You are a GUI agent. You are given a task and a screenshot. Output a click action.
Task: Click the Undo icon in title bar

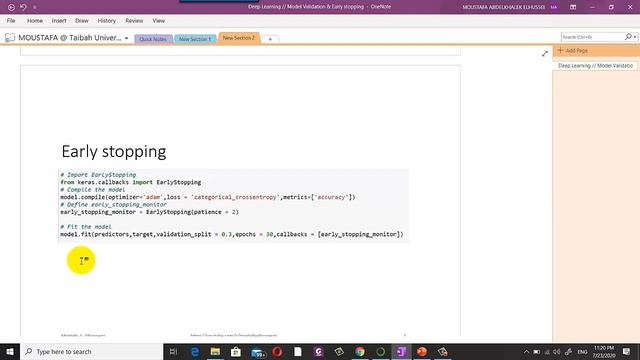click(23, 7)
